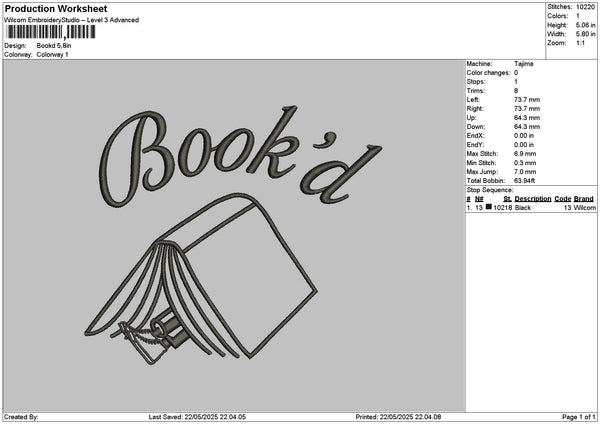Click the 'Page 1 of 1' footer text

pos(579,417)
